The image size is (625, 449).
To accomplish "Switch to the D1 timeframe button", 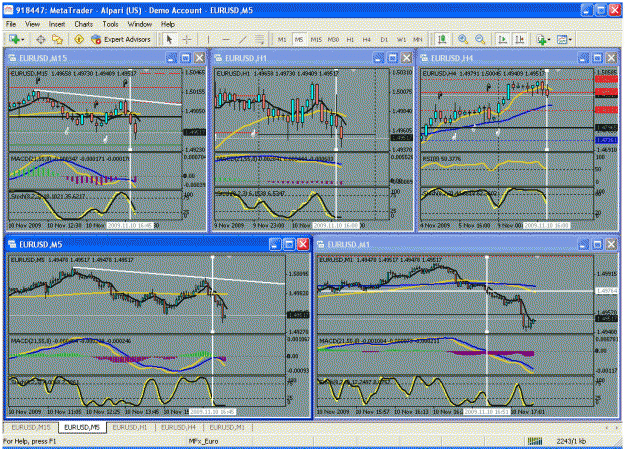I will (x=384, y=39).
